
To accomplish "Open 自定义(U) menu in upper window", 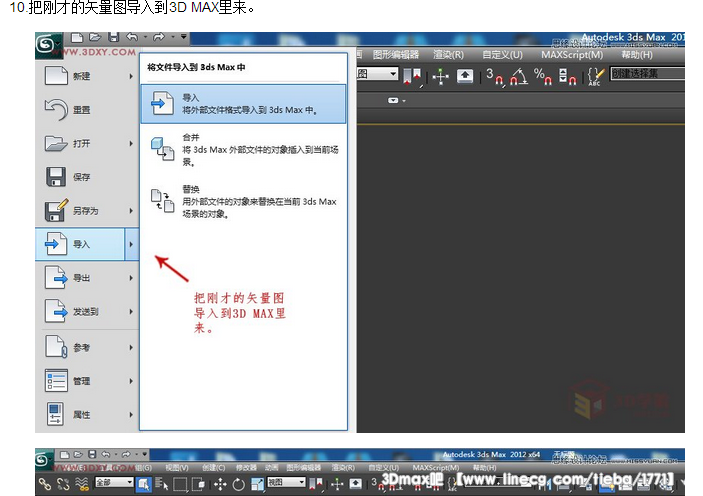I will pos(503,55).
